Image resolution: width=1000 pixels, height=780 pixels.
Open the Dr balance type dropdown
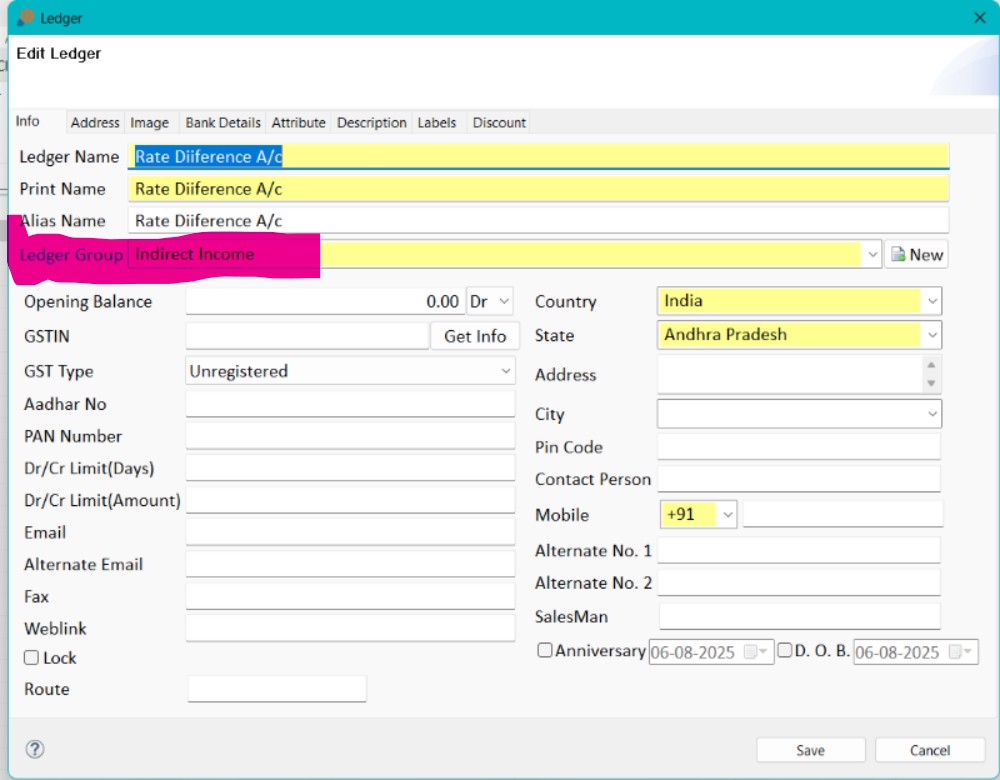[489, 301]
